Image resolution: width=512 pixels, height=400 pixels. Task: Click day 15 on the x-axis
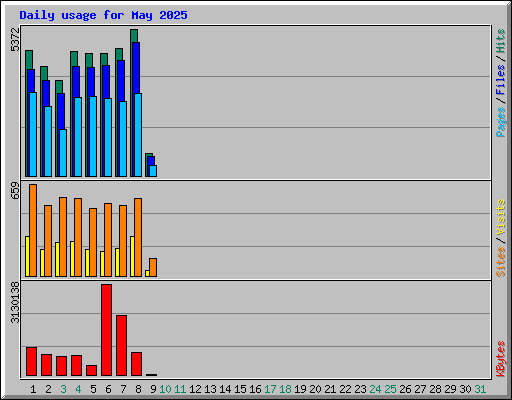(x=240, y=389)
